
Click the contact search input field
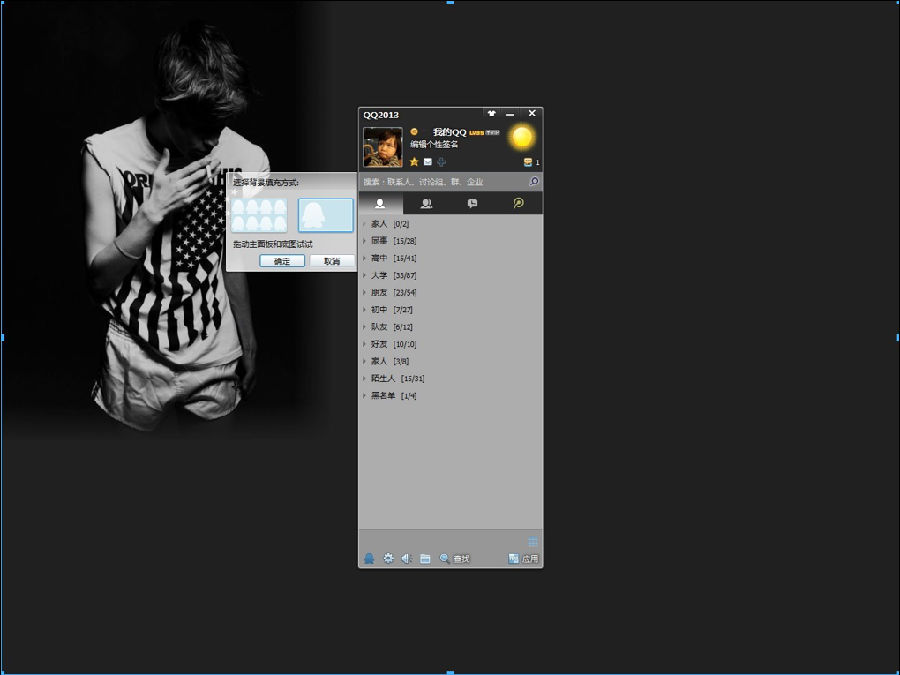tap(440, 182)
